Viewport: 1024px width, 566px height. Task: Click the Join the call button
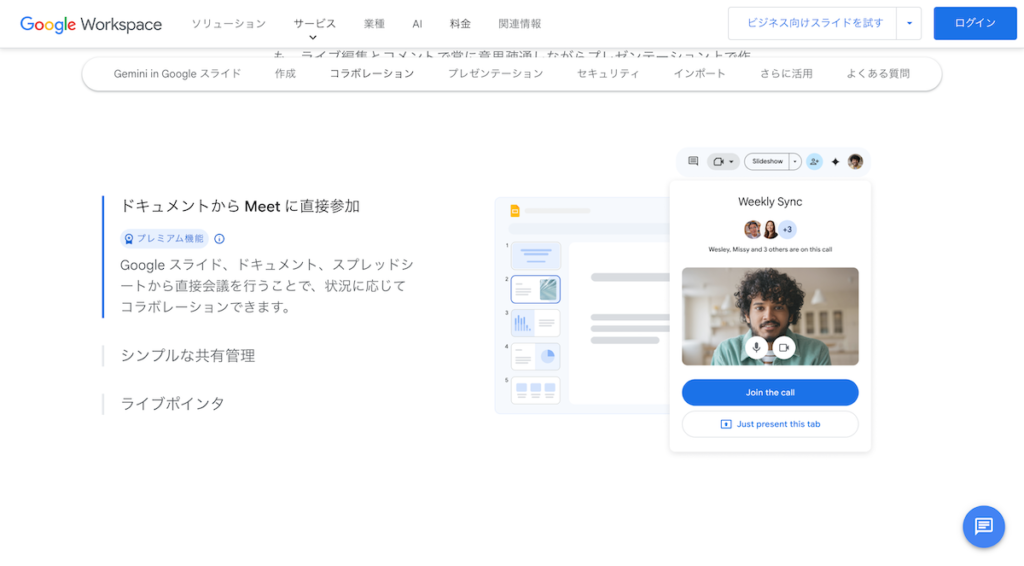click(x=770, y=392)
